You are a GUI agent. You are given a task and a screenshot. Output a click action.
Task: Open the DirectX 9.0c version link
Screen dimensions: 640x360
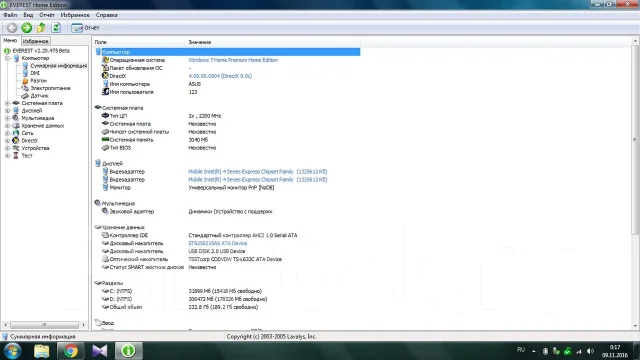coord(220,76)
